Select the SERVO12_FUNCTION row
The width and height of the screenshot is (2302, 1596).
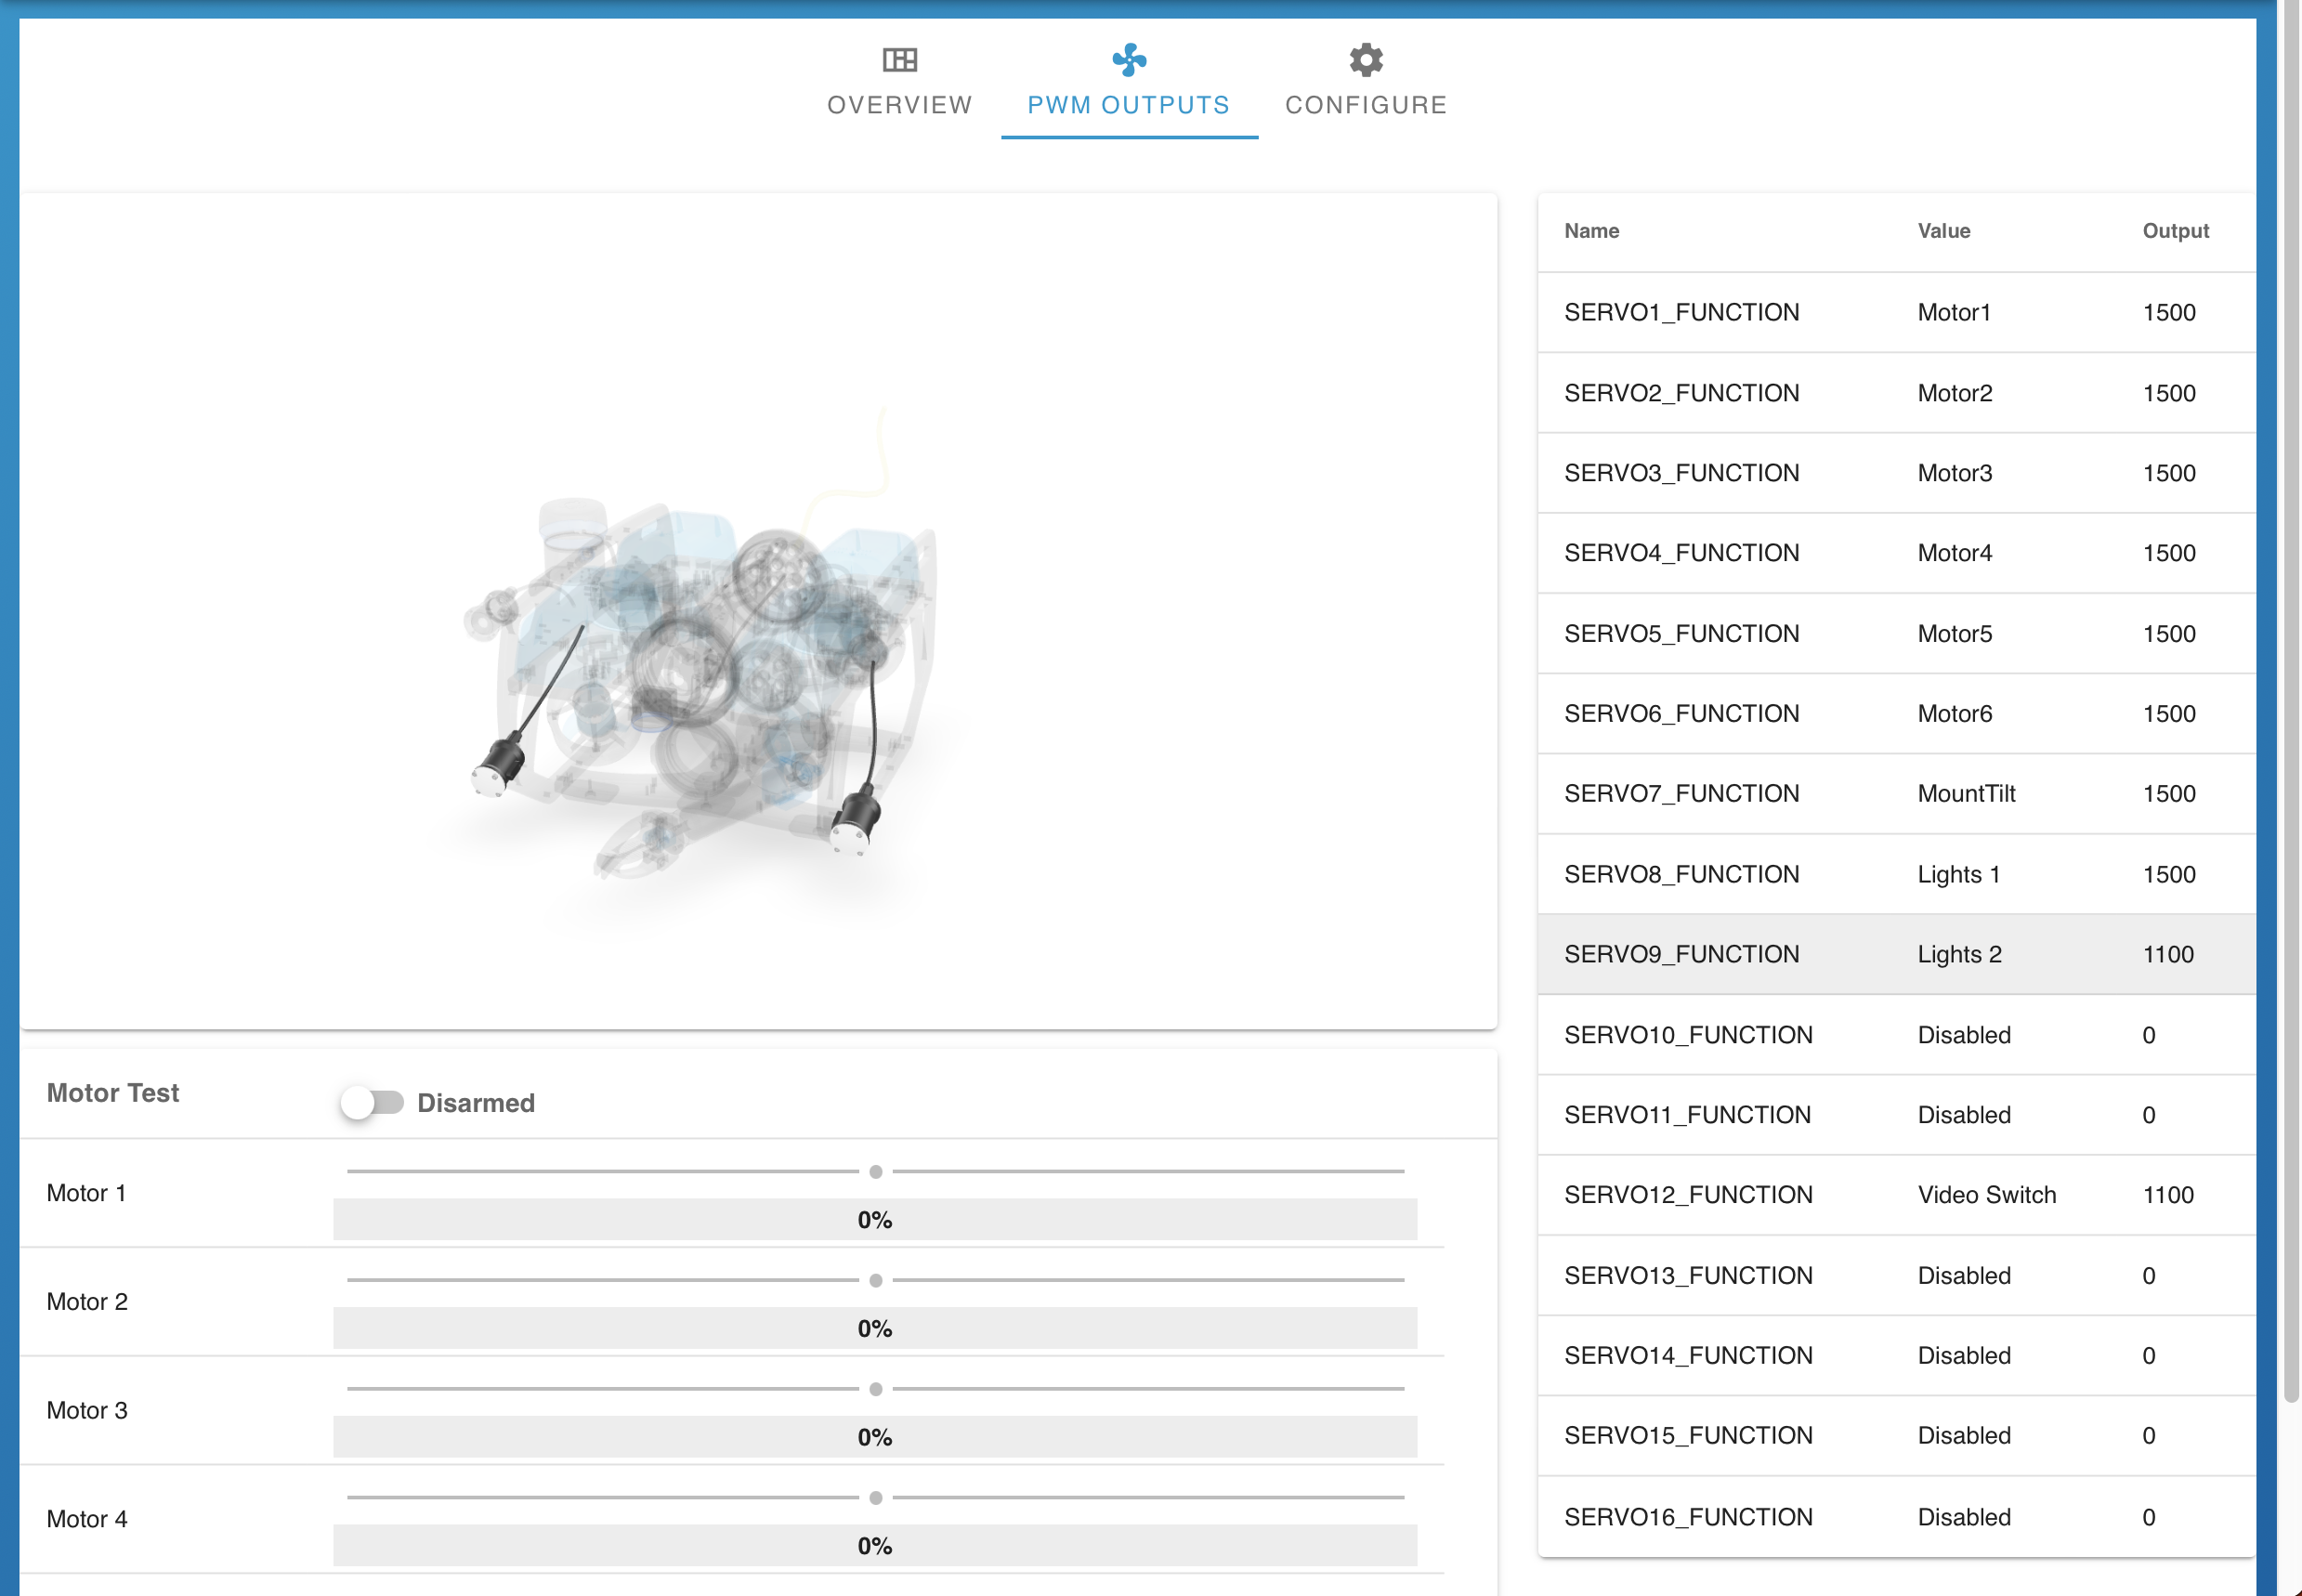coord(1896,1195)
